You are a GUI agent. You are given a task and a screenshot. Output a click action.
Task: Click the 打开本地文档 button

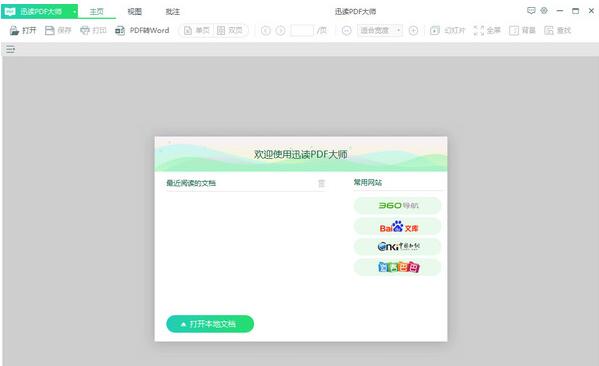[210, 324]
